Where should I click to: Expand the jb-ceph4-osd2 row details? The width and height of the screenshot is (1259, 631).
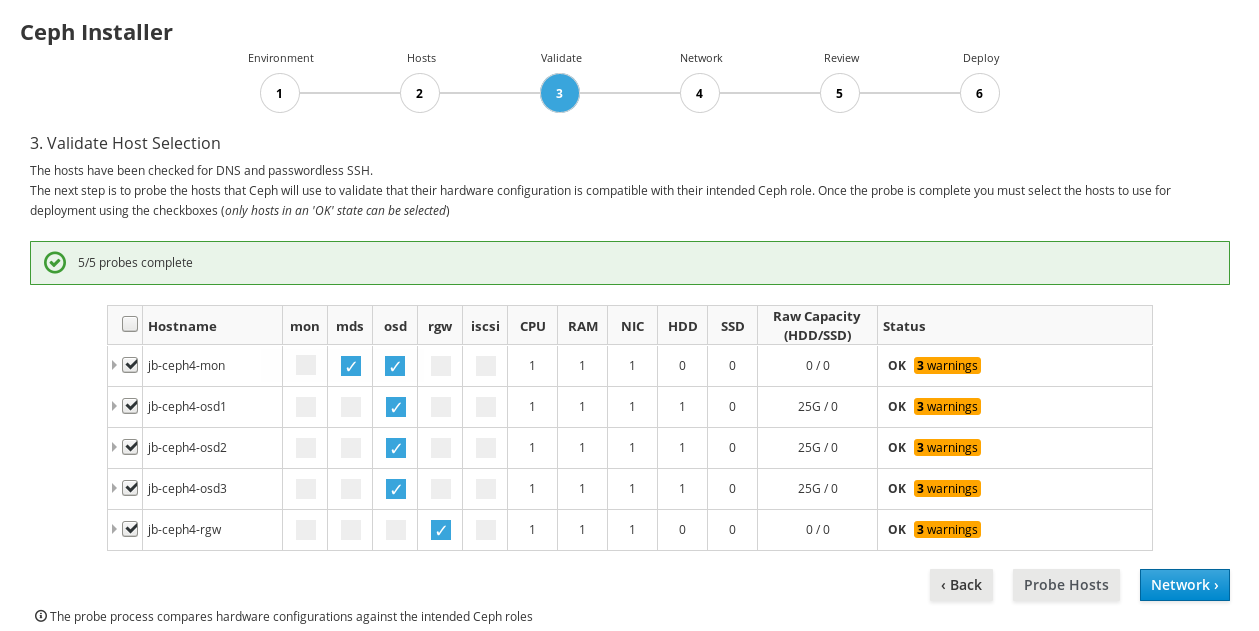point(114,447)
